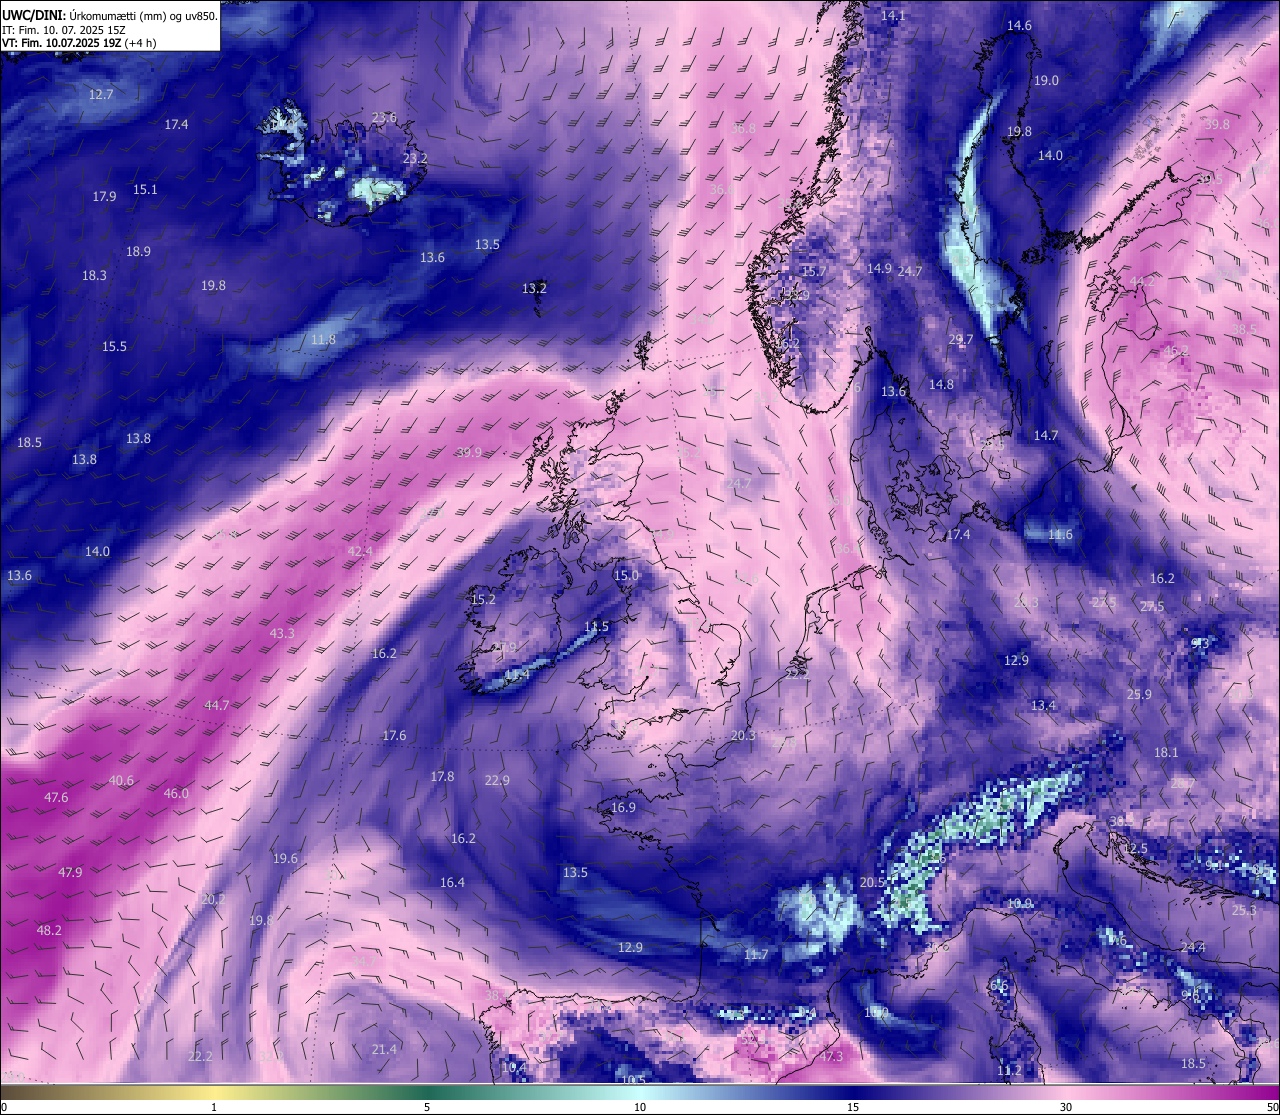Click the 15.5 map value
Screen dimensions: 1280x1115
point(114,347)
